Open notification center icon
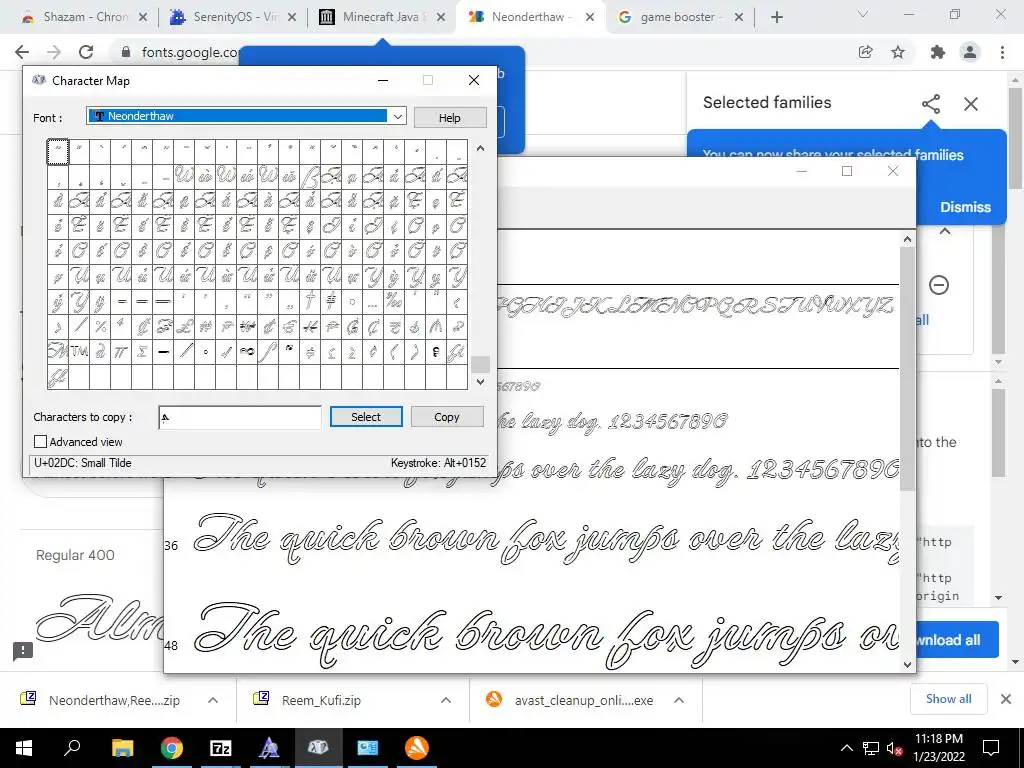The width and height of the screenshot is (1024, 768). 991,748
